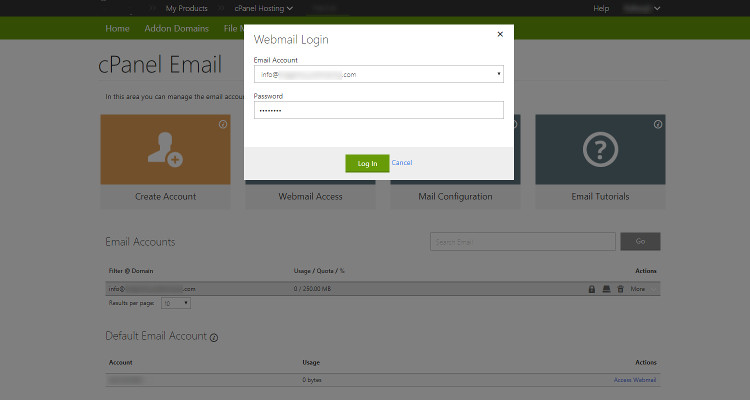Click the Email Tutorials question mark icon

pos(600,149)
